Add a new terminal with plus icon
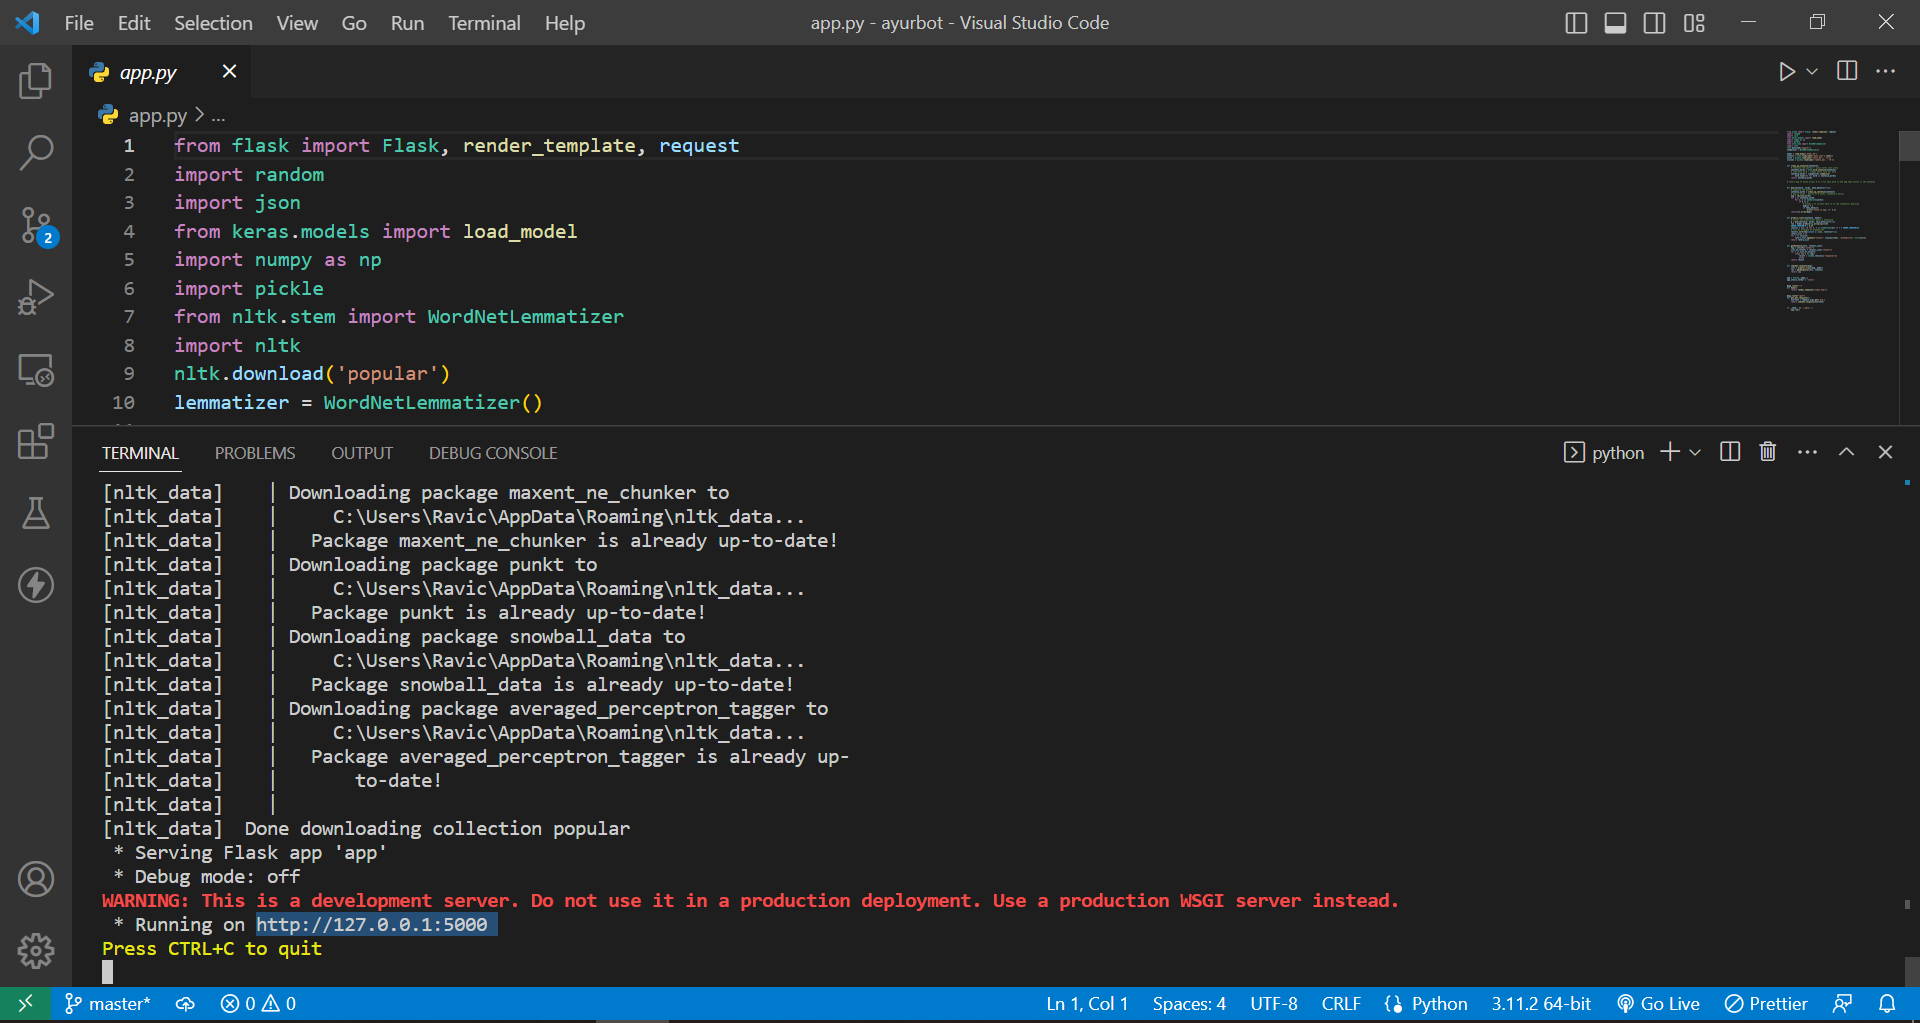 tap(1669, 452)
